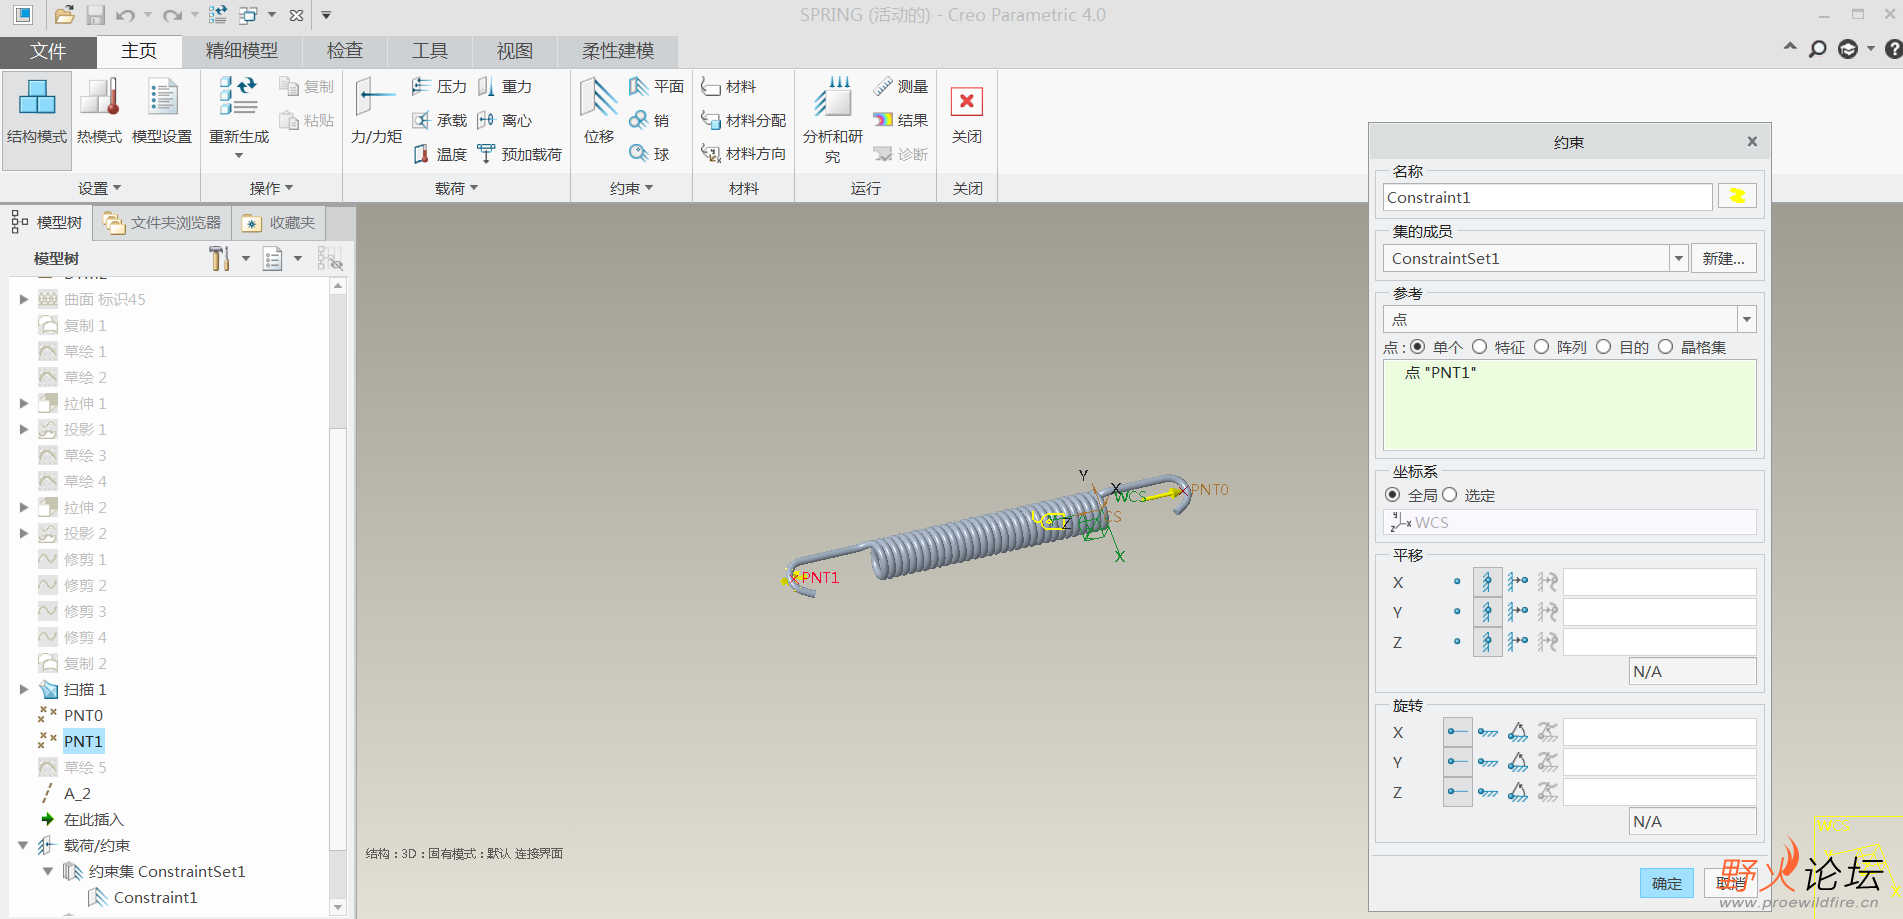The width and height of the screenshot is (1903, 919).
Task: Open the 收藏夹 favorites tab
Action: (x=279, y=223)
